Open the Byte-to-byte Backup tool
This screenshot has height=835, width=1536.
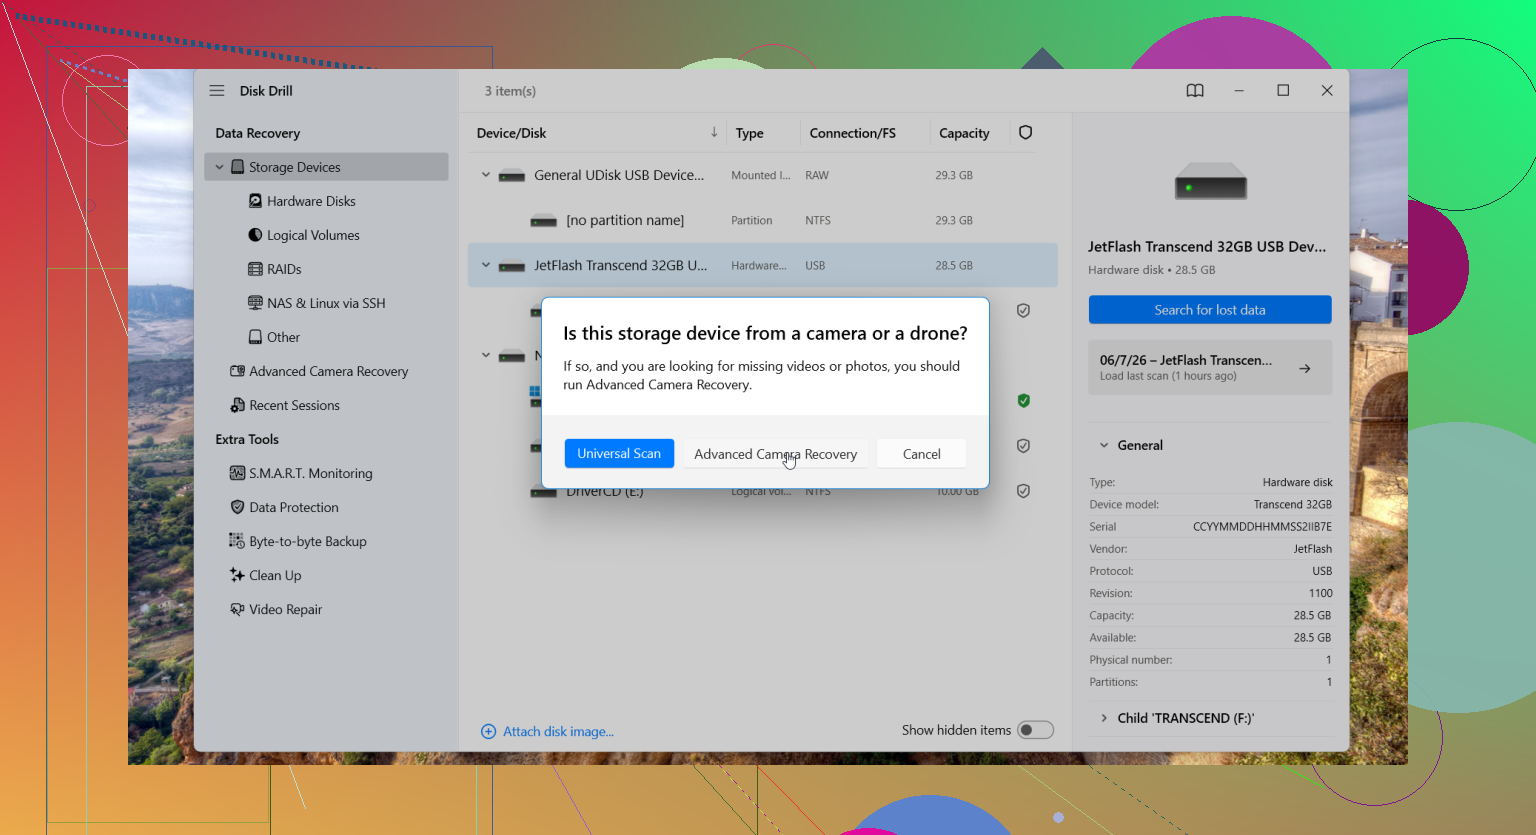click(298, 541)
